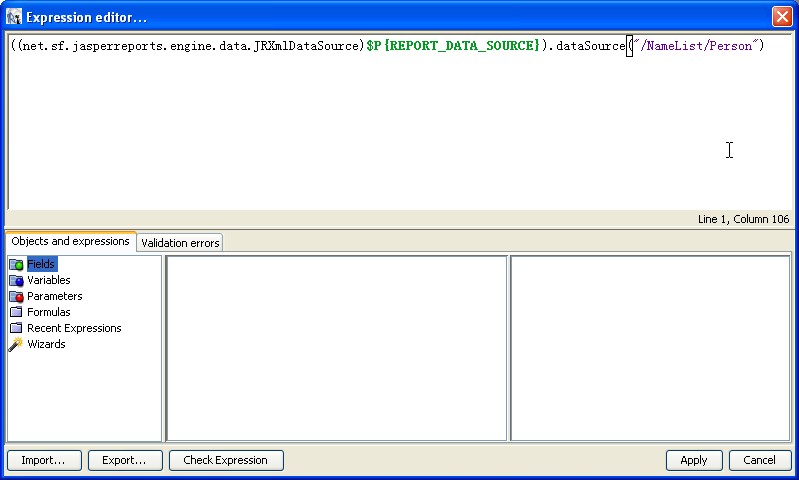Click the Variables folder icon

(16, 280)
